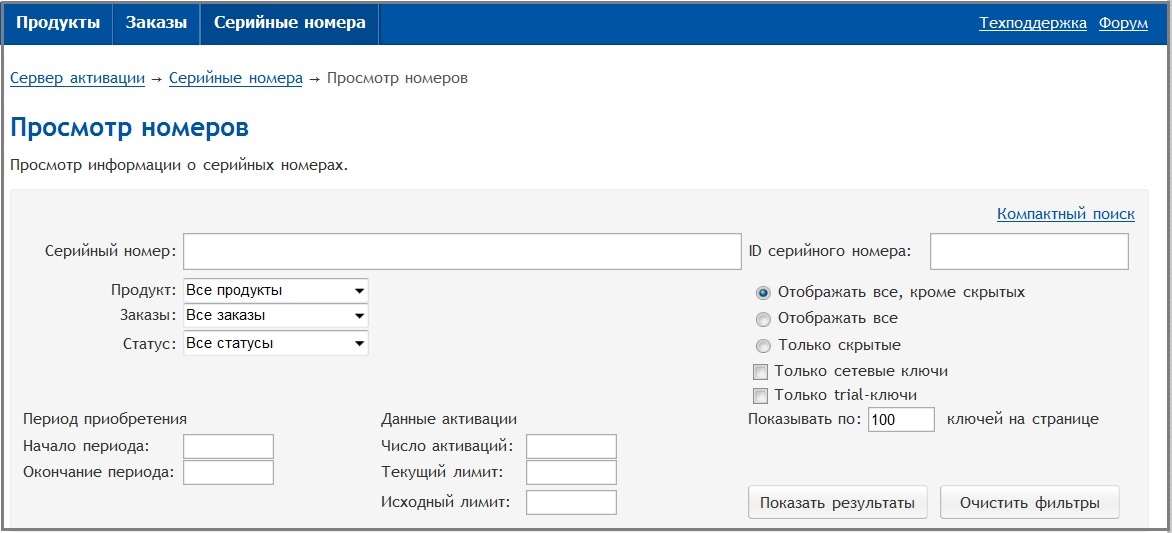1172x533 pixels.
Task: Select 'Отображать все, кроме скрытых' radio button
Action: [763, 293]
